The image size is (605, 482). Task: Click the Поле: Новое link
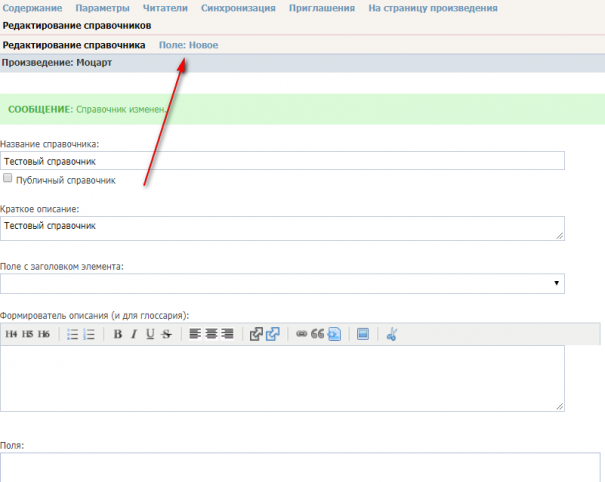188,45
